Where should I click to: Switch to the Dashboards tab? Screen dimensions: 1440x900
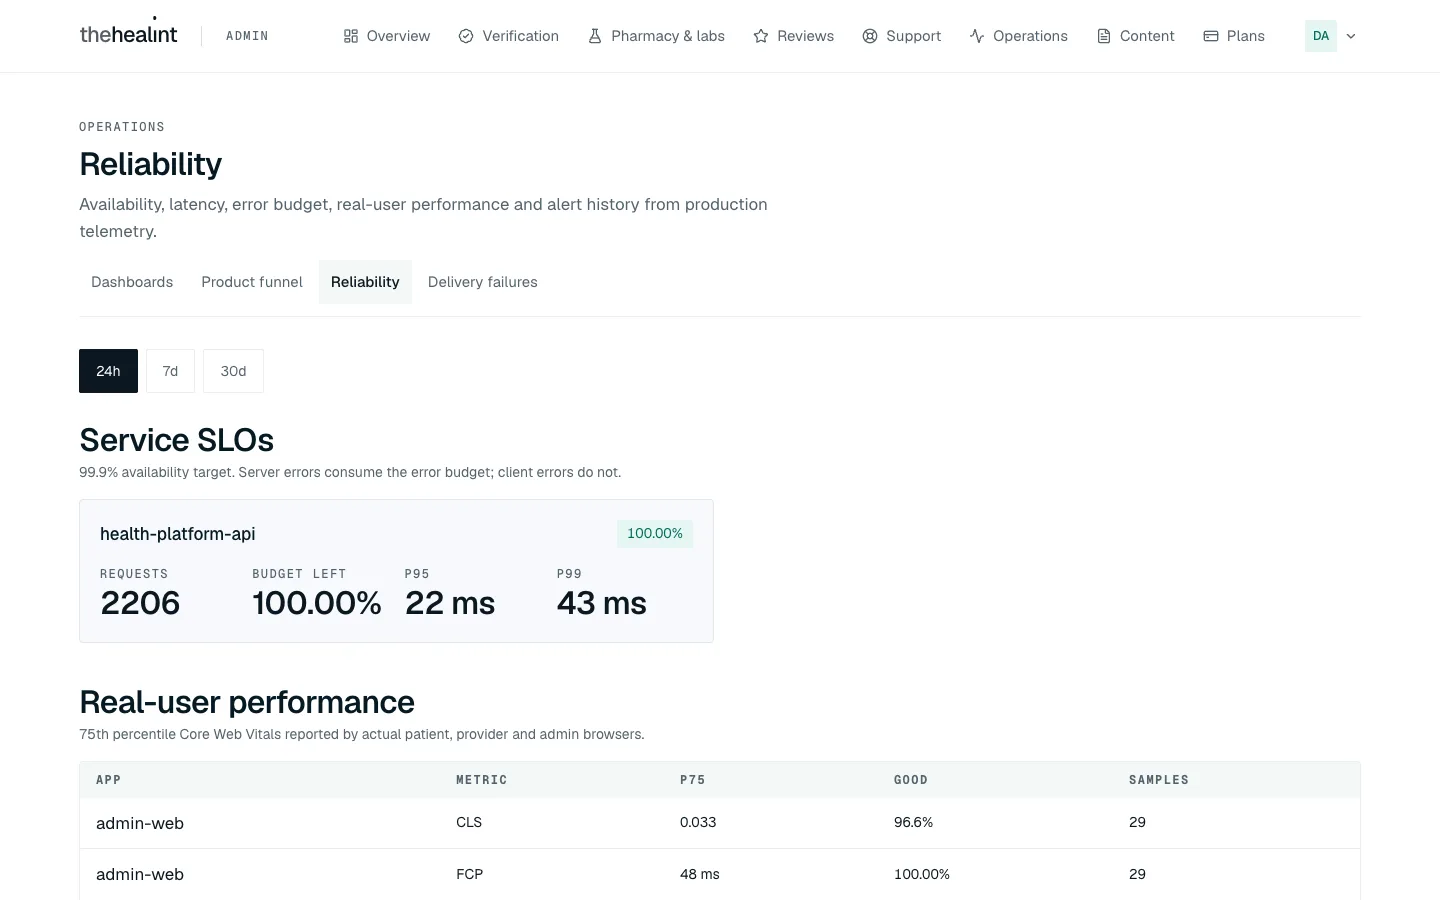[132, 282]
